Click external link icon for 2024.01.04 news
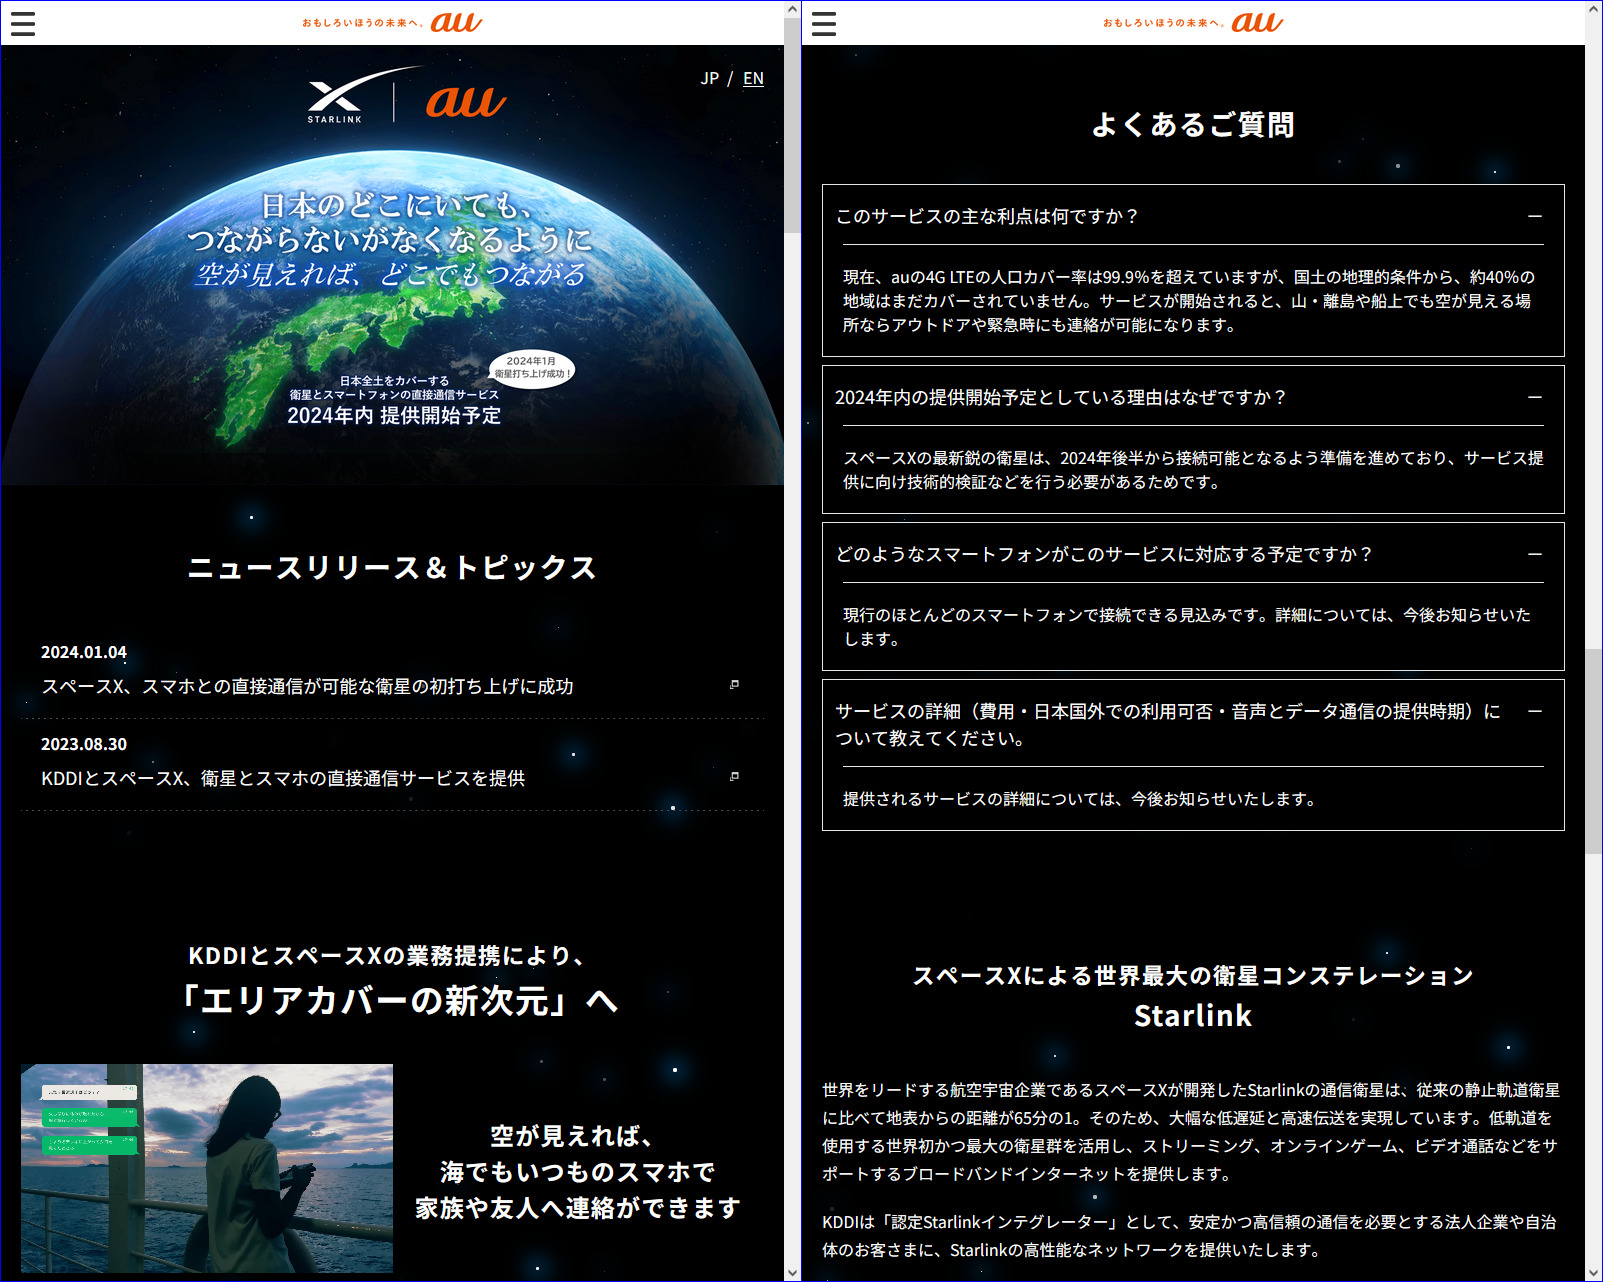 point(734,685)
